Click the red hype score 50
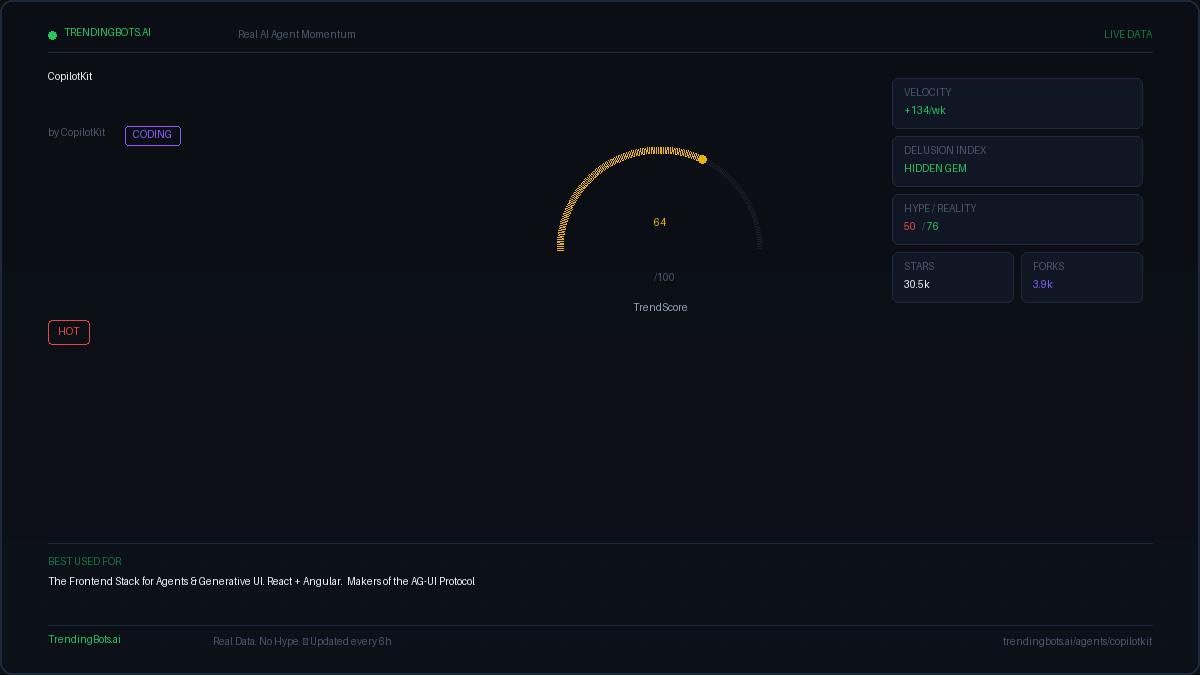1200x675 pixels. (x=910, y=227)
